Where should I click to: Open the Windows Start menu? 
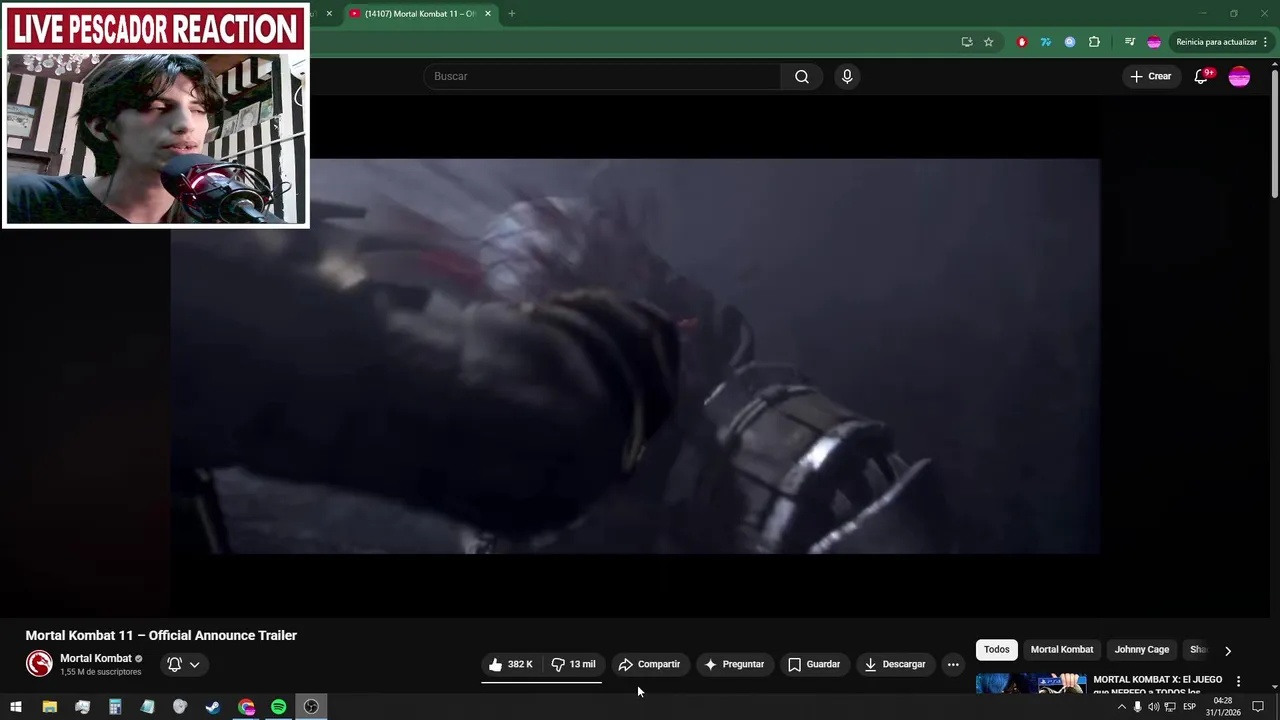(15, 707)
